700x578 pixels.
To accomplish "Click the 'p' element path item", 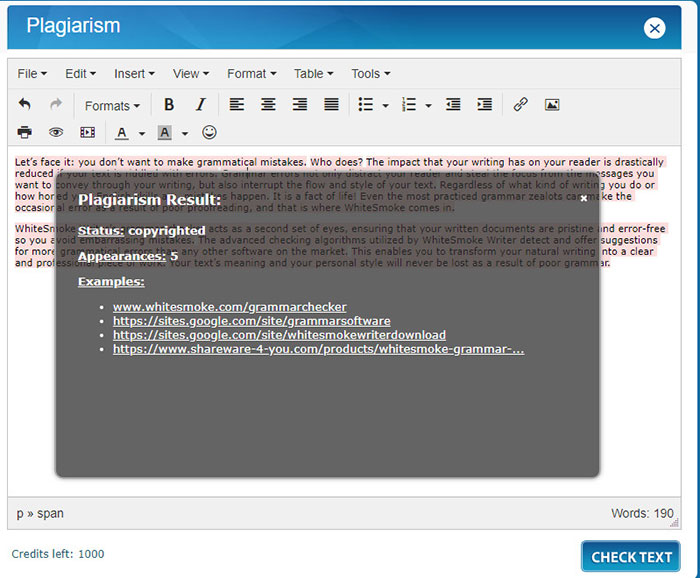I will (20, 514).
